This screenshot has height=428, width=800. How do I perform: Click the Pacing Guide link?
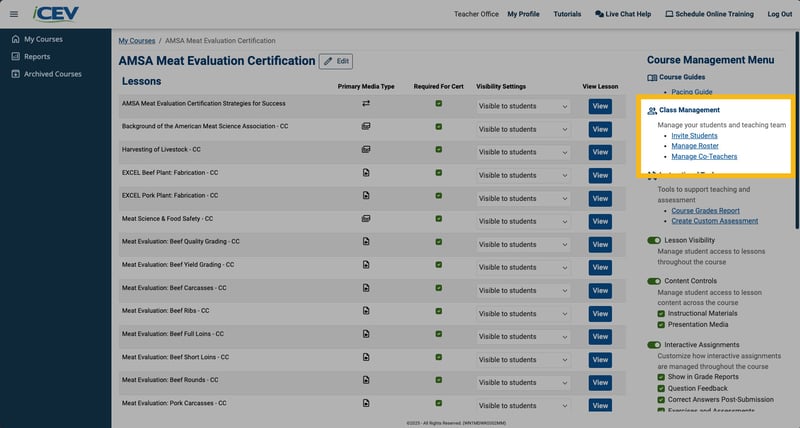(x=691, y=92)
